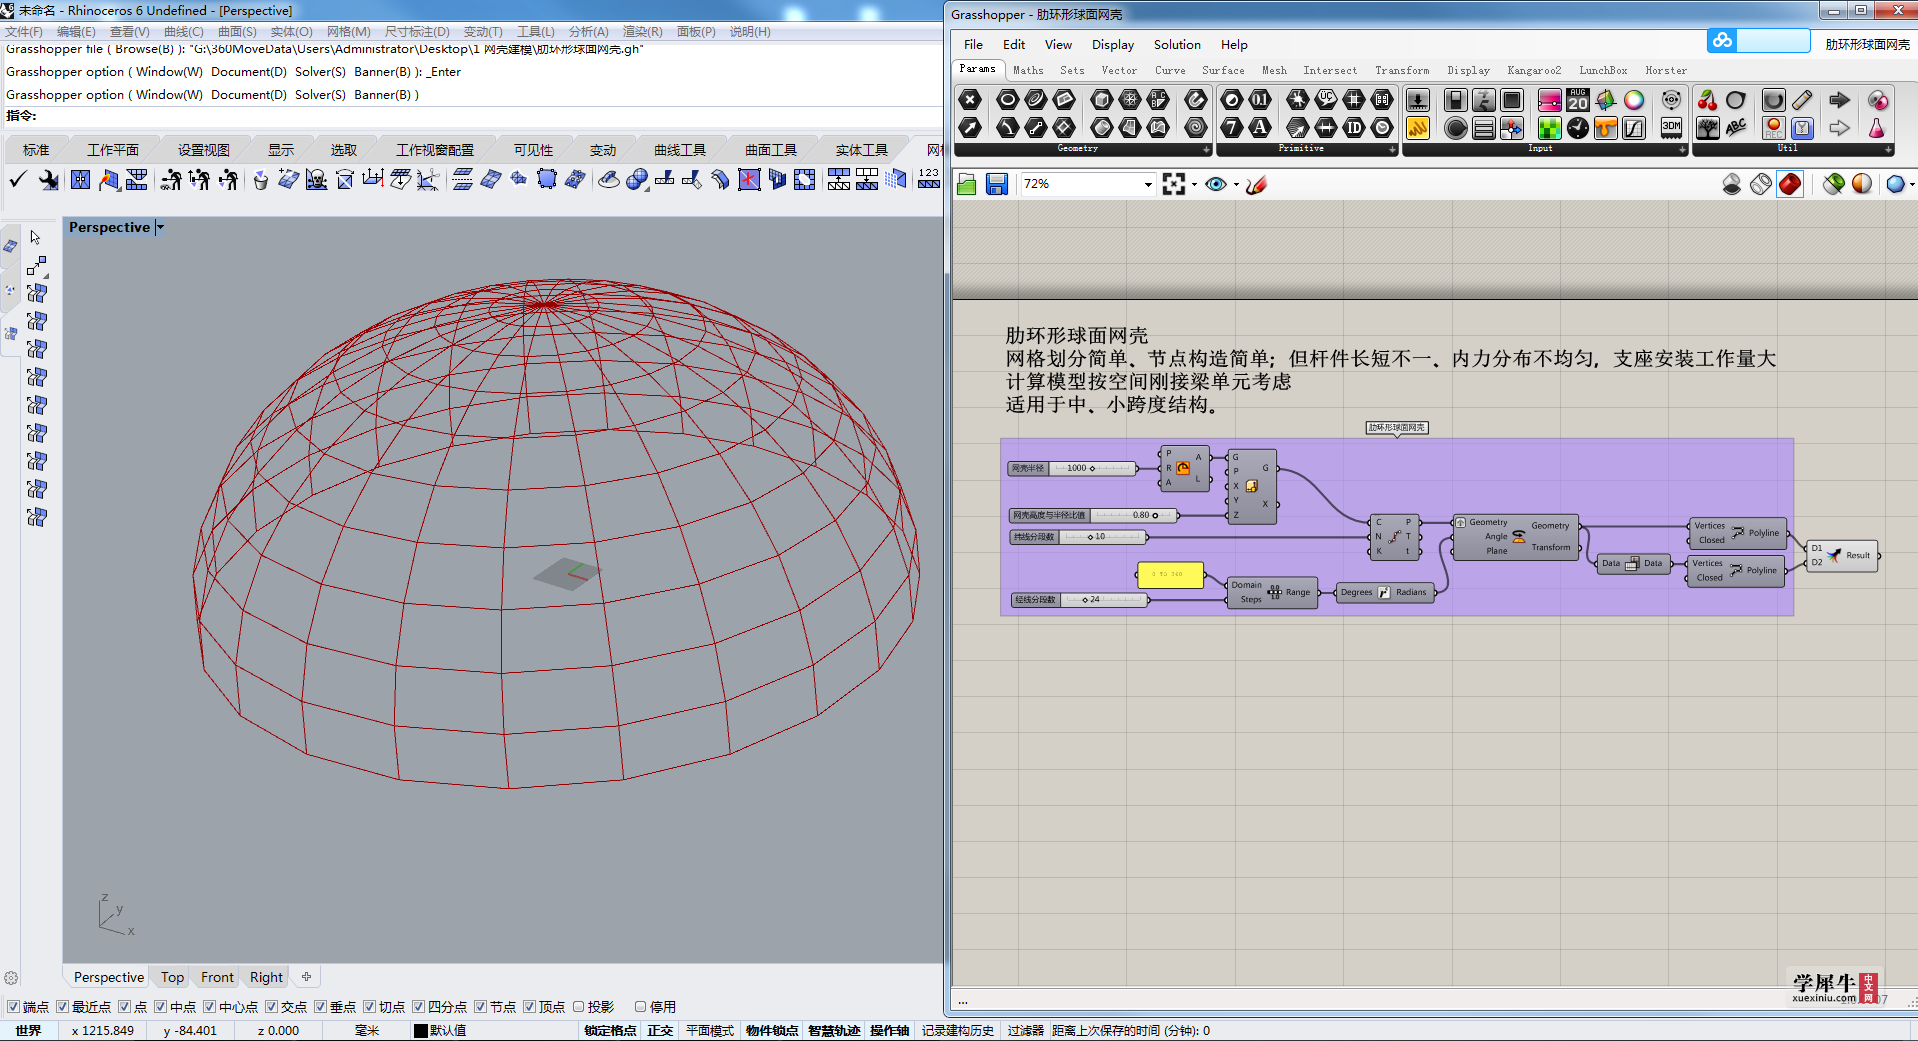The image size is (1918, 1041).
Task: Click the Calendar AUG 20 input icon
Action: 1578,100
